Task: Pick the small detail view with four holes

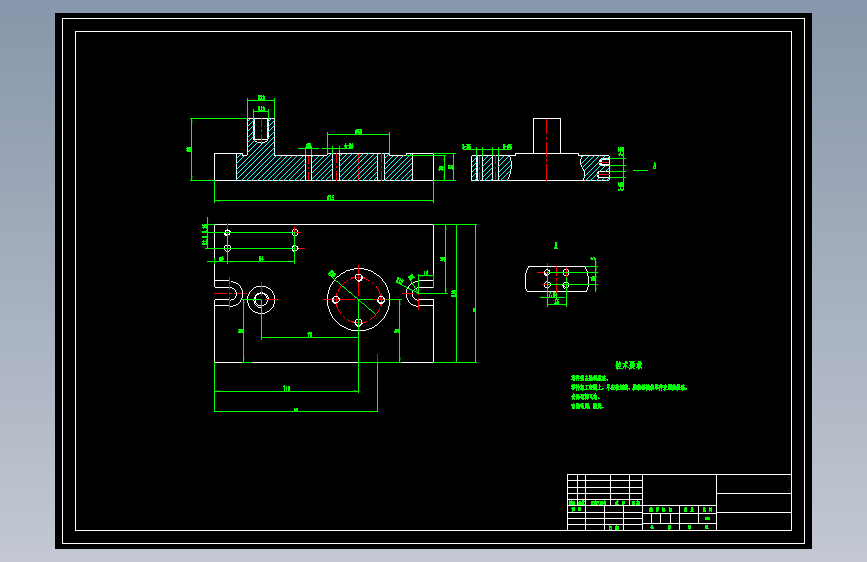Action: click(557, 279)
